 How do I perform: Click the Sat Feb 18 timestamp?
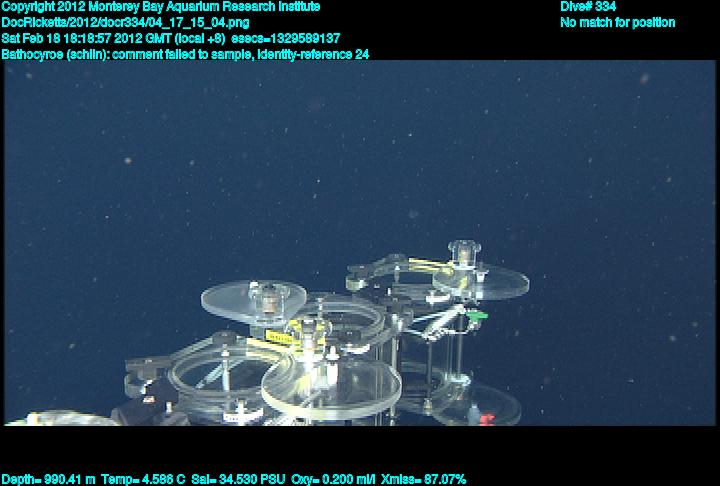[113, 39]
